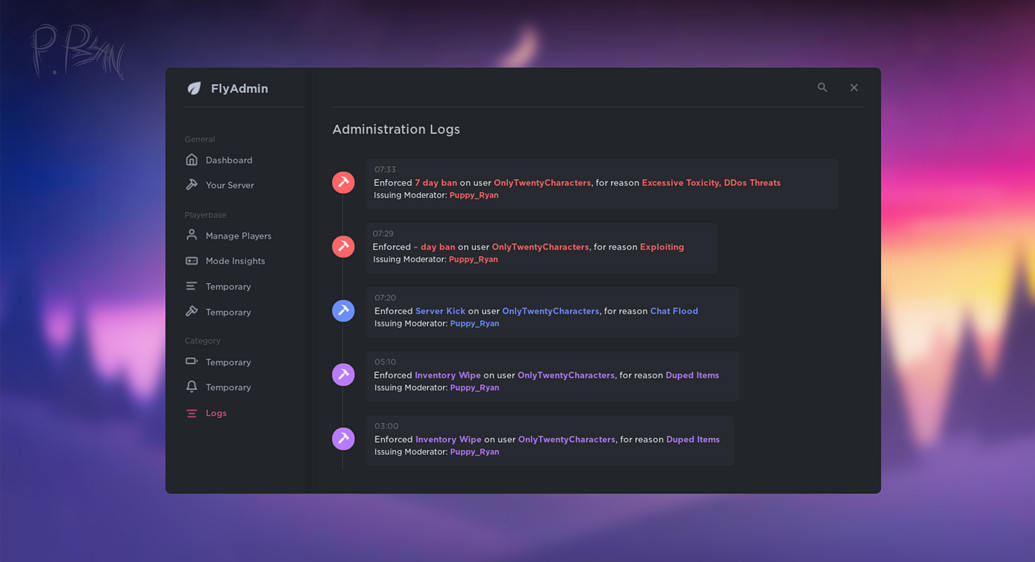Click the 03:00 timestamp
The width and height of the screenshot is (1035, 562).
click(x=386, y=426)
